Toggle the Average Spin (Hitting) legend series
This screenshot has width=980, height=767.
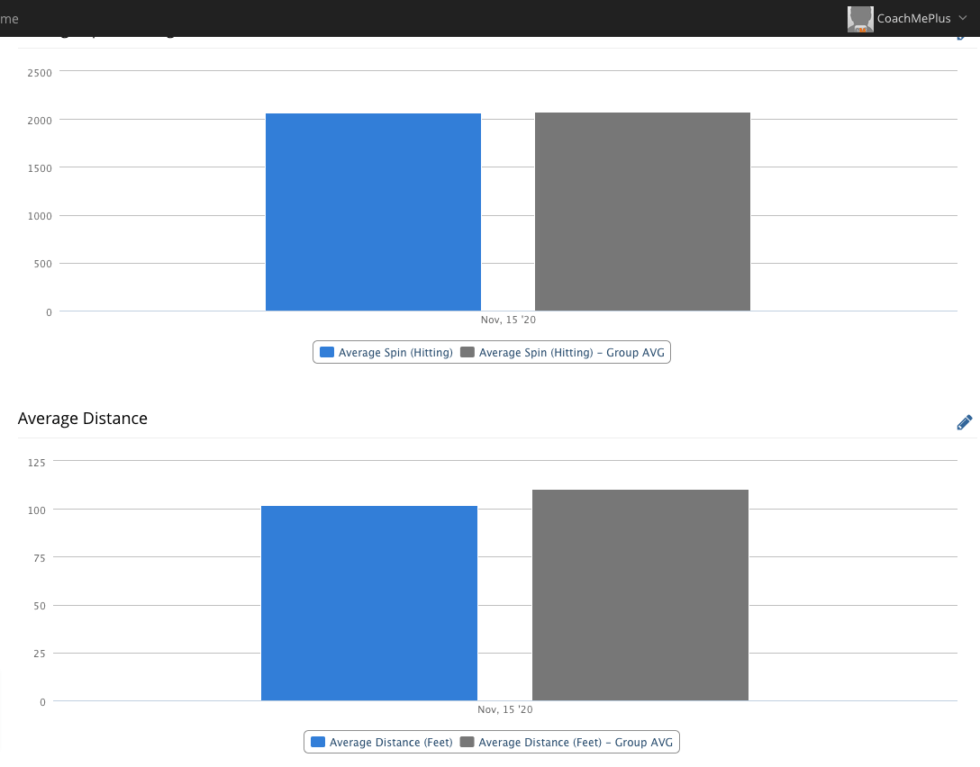(386, 352)
